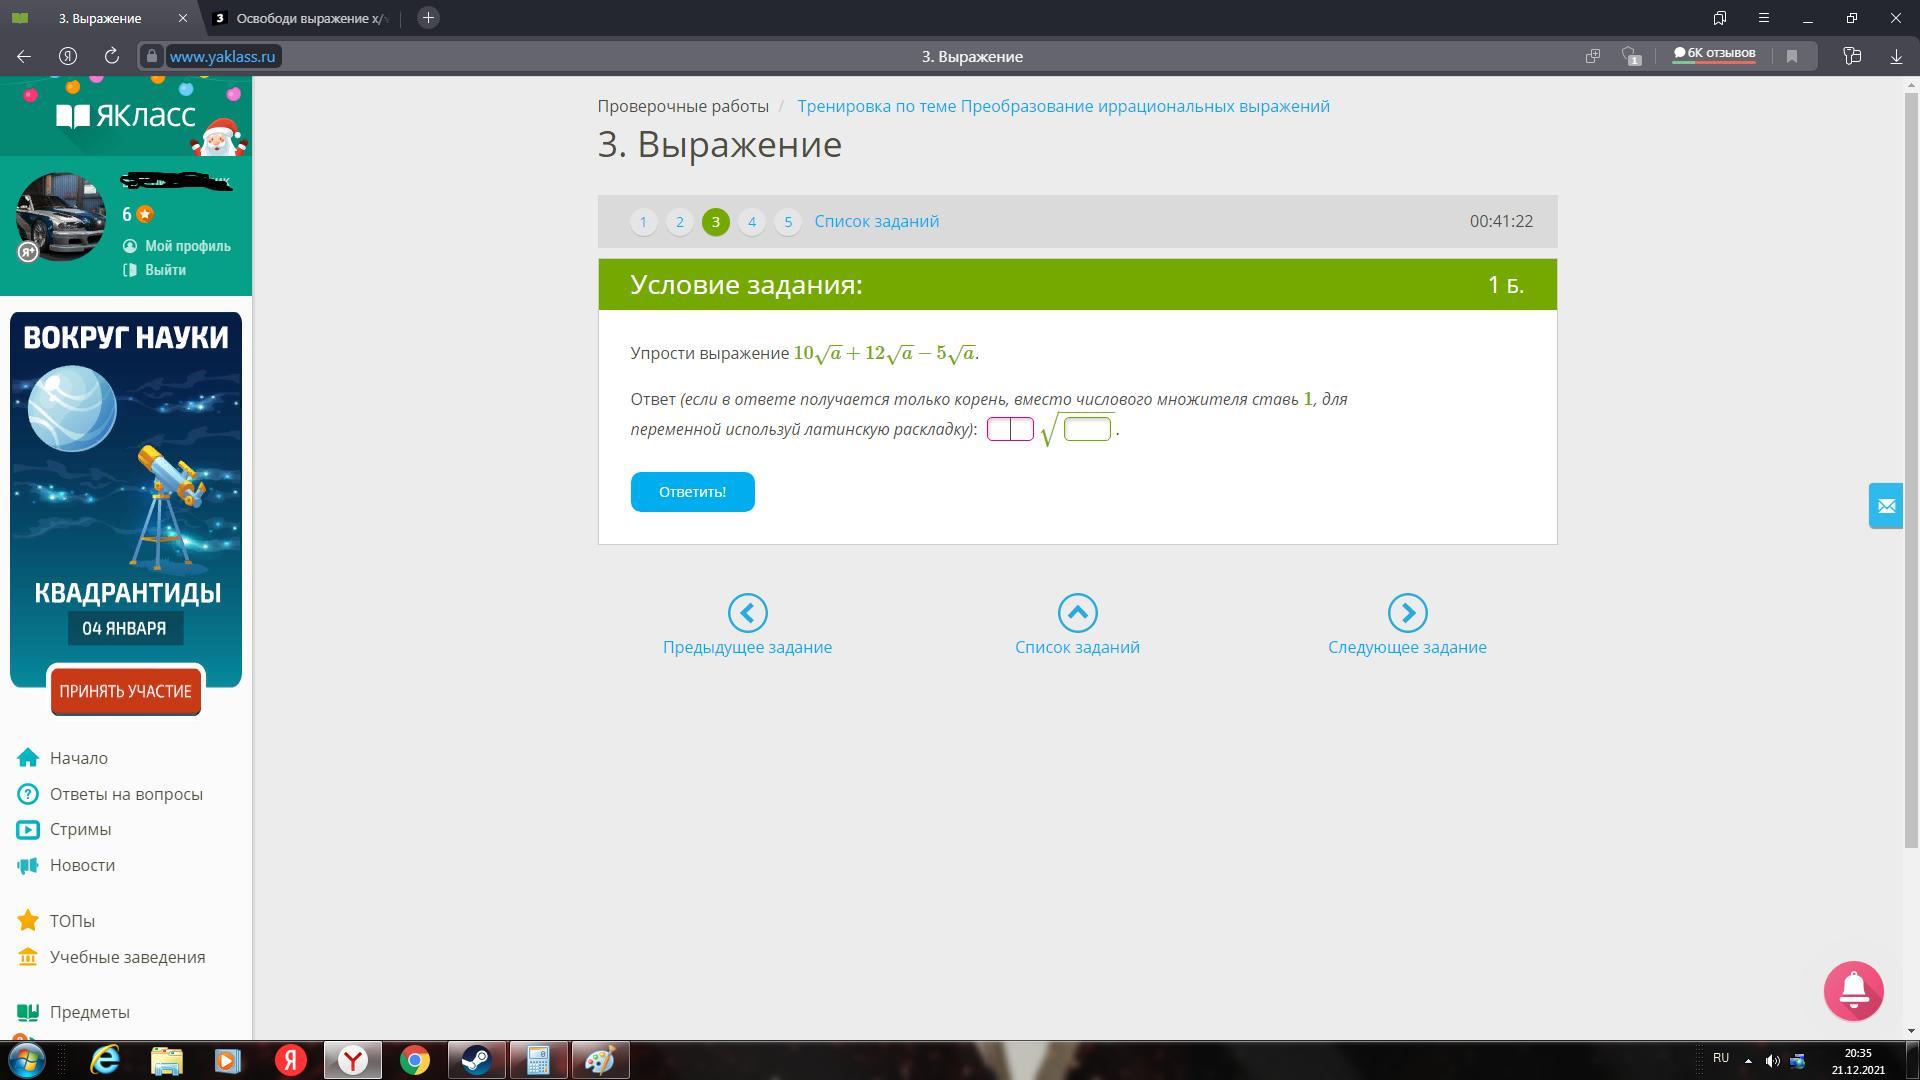The image size is (1920, 1080).
Task: Click the task list up-arrow circle icon
Action: (x=1077, y=613)
